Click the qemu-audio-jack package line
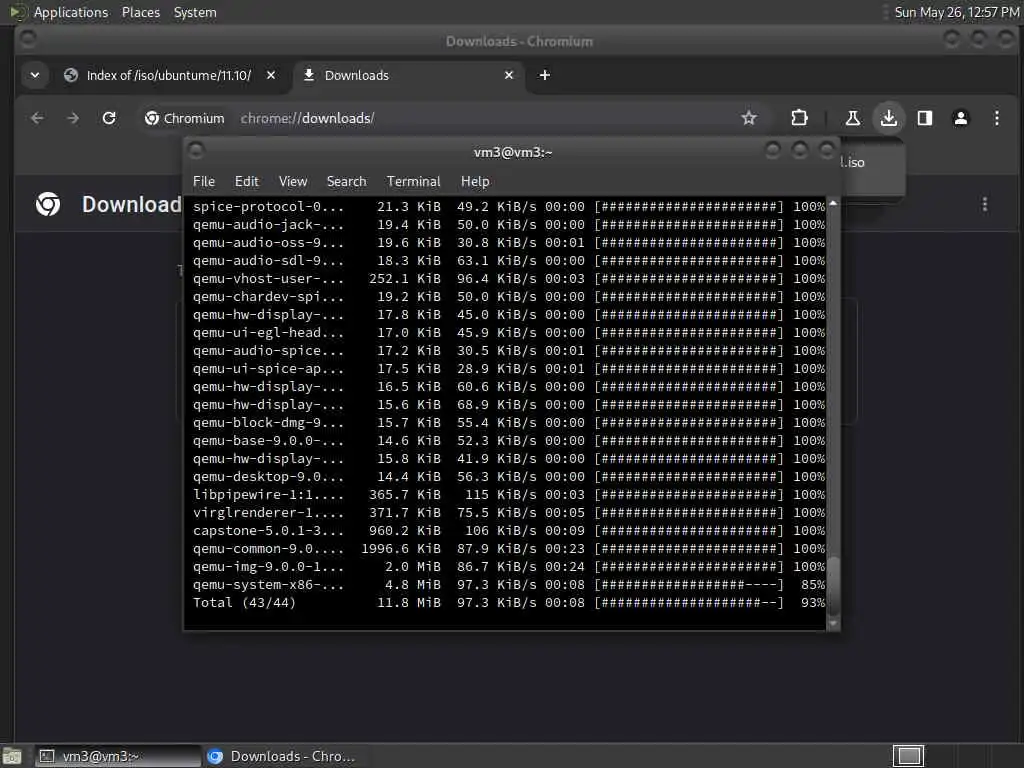1024x768 pixels. click(x=509, y=225)
